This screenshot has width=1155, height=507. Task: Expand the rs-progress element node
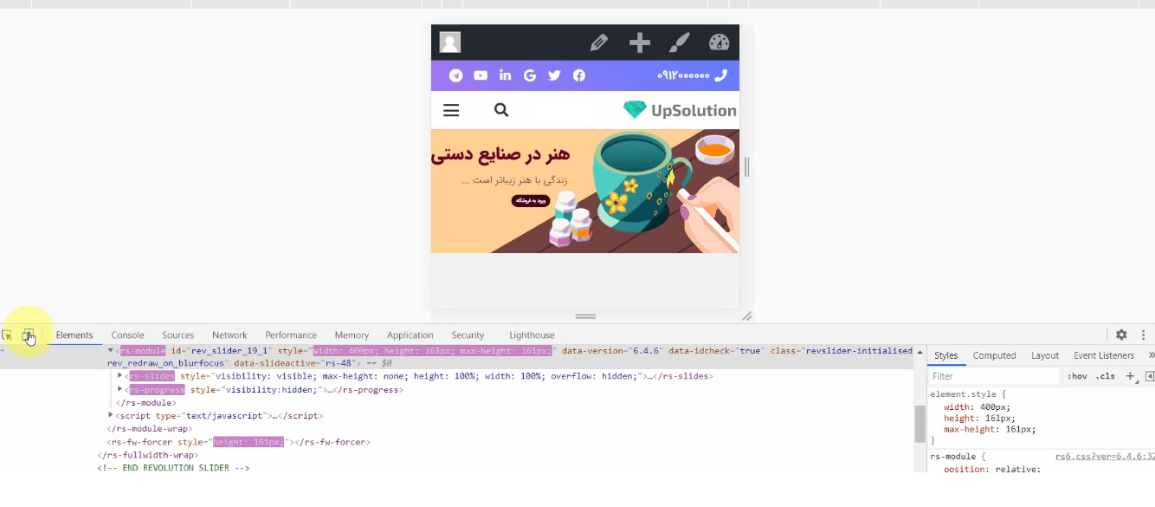120,389
